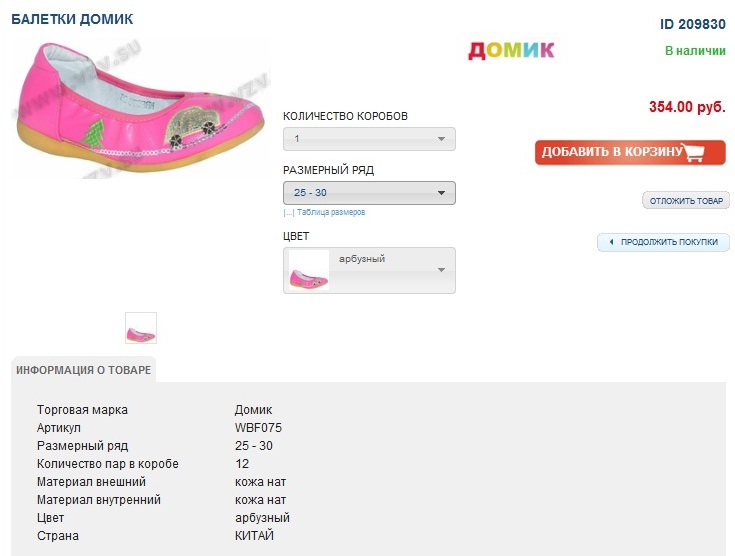This screenshot has width=735, height=556.
Task: Click the БАЛЕТКИ ДОМИК product title
Action: tap(72, 20)
